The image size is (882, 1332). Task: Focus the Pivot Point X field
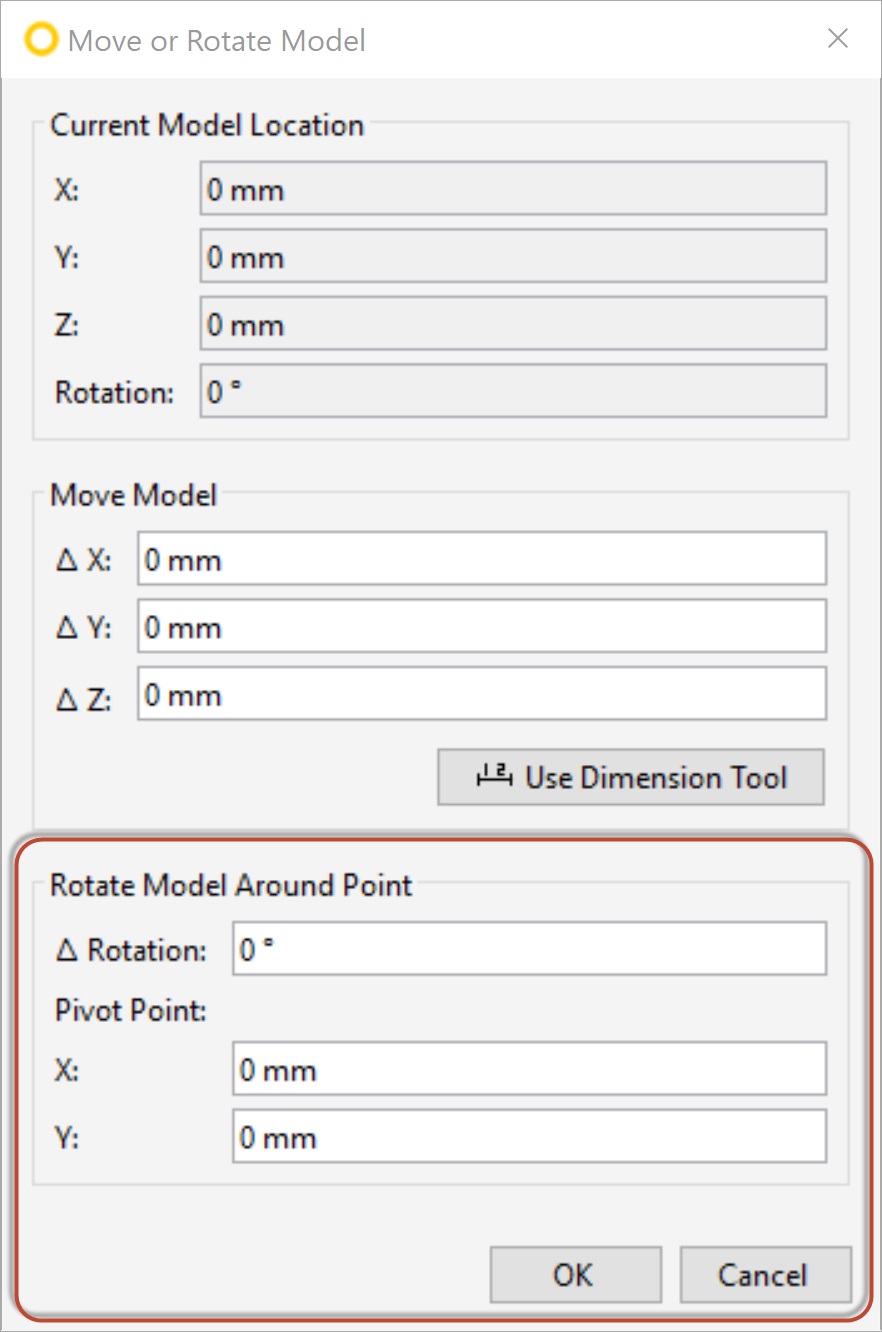coord(529,1069)
